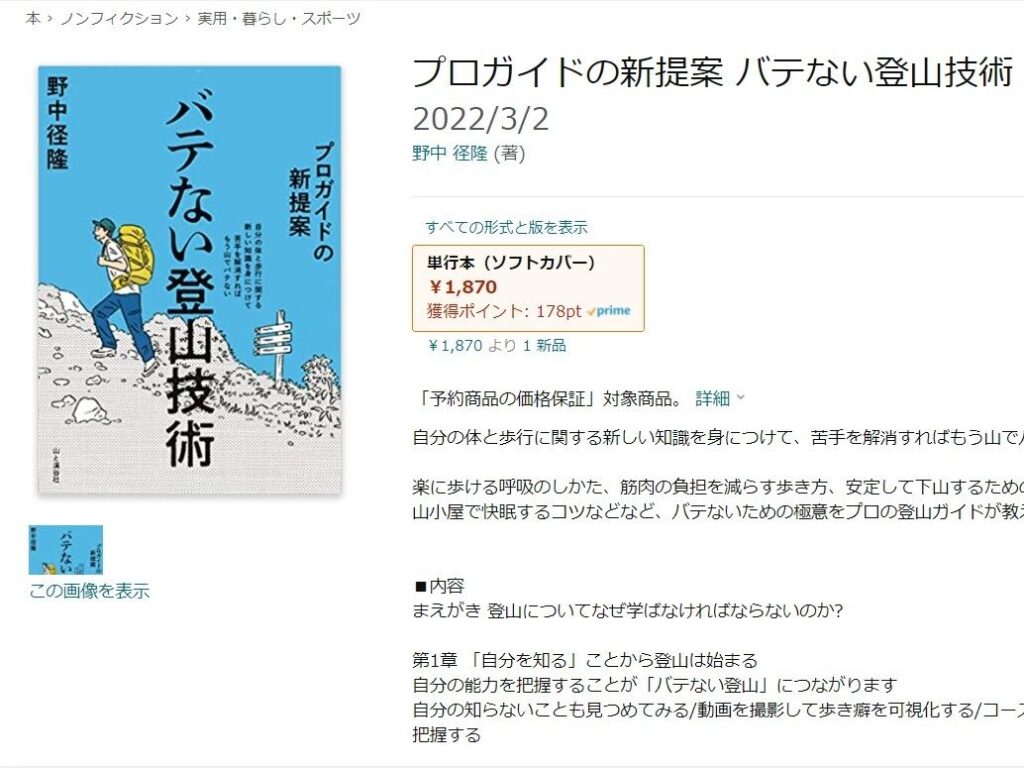Select 単行本 (ソフトカバー) format box

point(528,288)
